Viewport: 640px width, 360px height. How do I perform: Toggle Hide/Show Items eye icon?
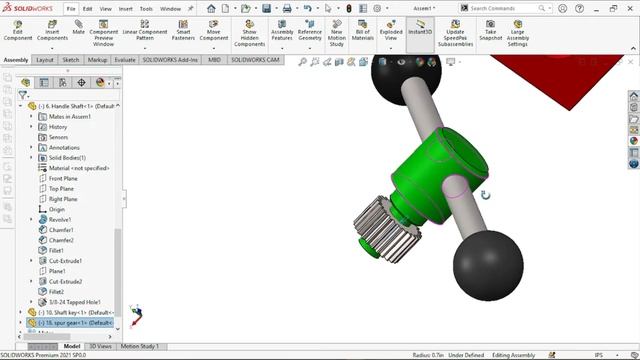[402, 62]
